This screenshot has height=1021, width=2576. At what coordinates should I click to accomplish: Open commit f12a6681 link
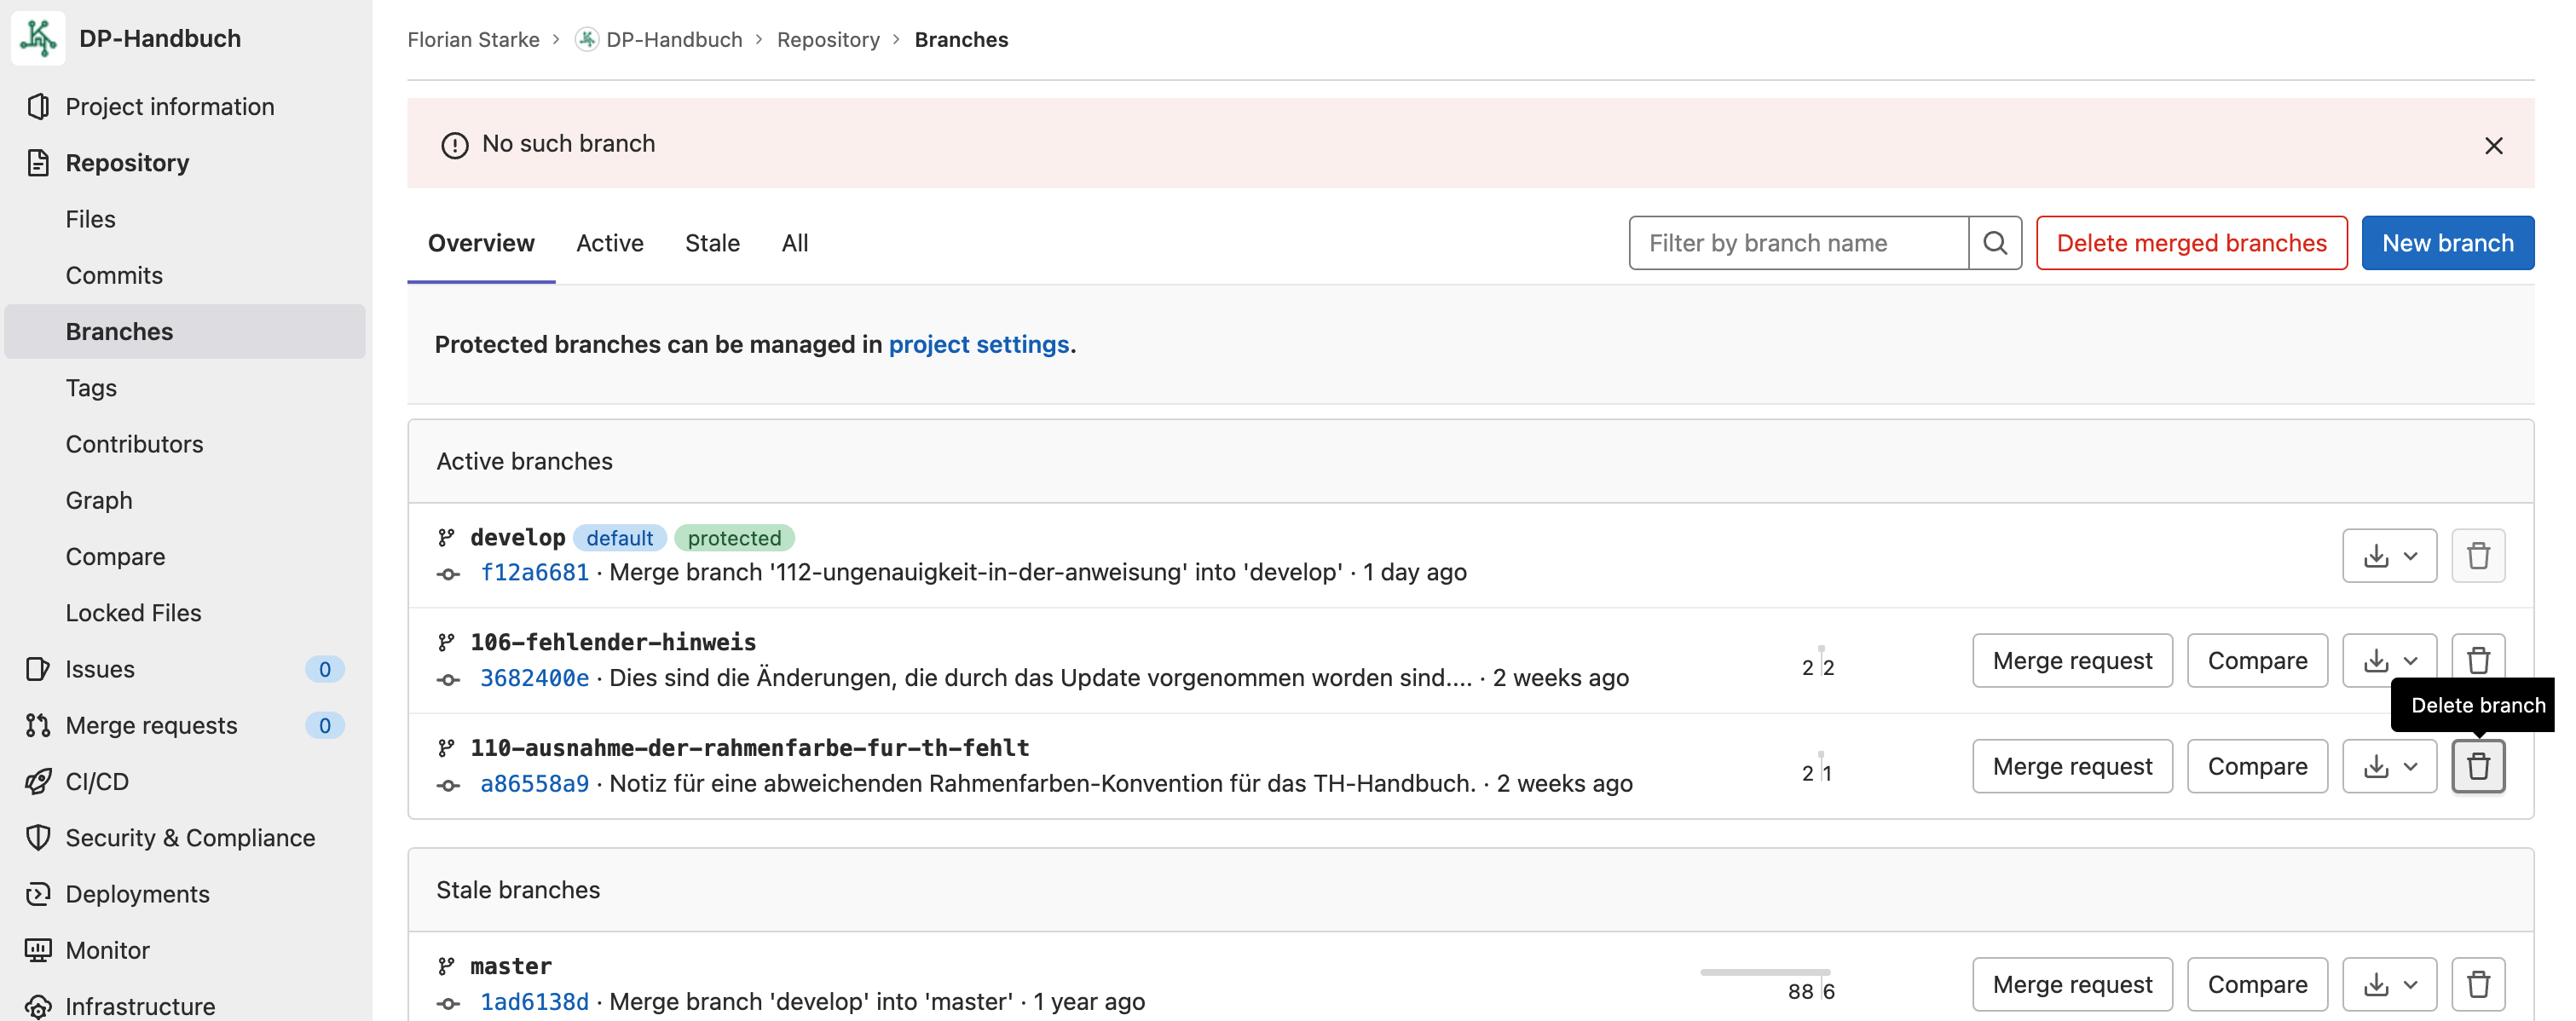click(534, 572)
